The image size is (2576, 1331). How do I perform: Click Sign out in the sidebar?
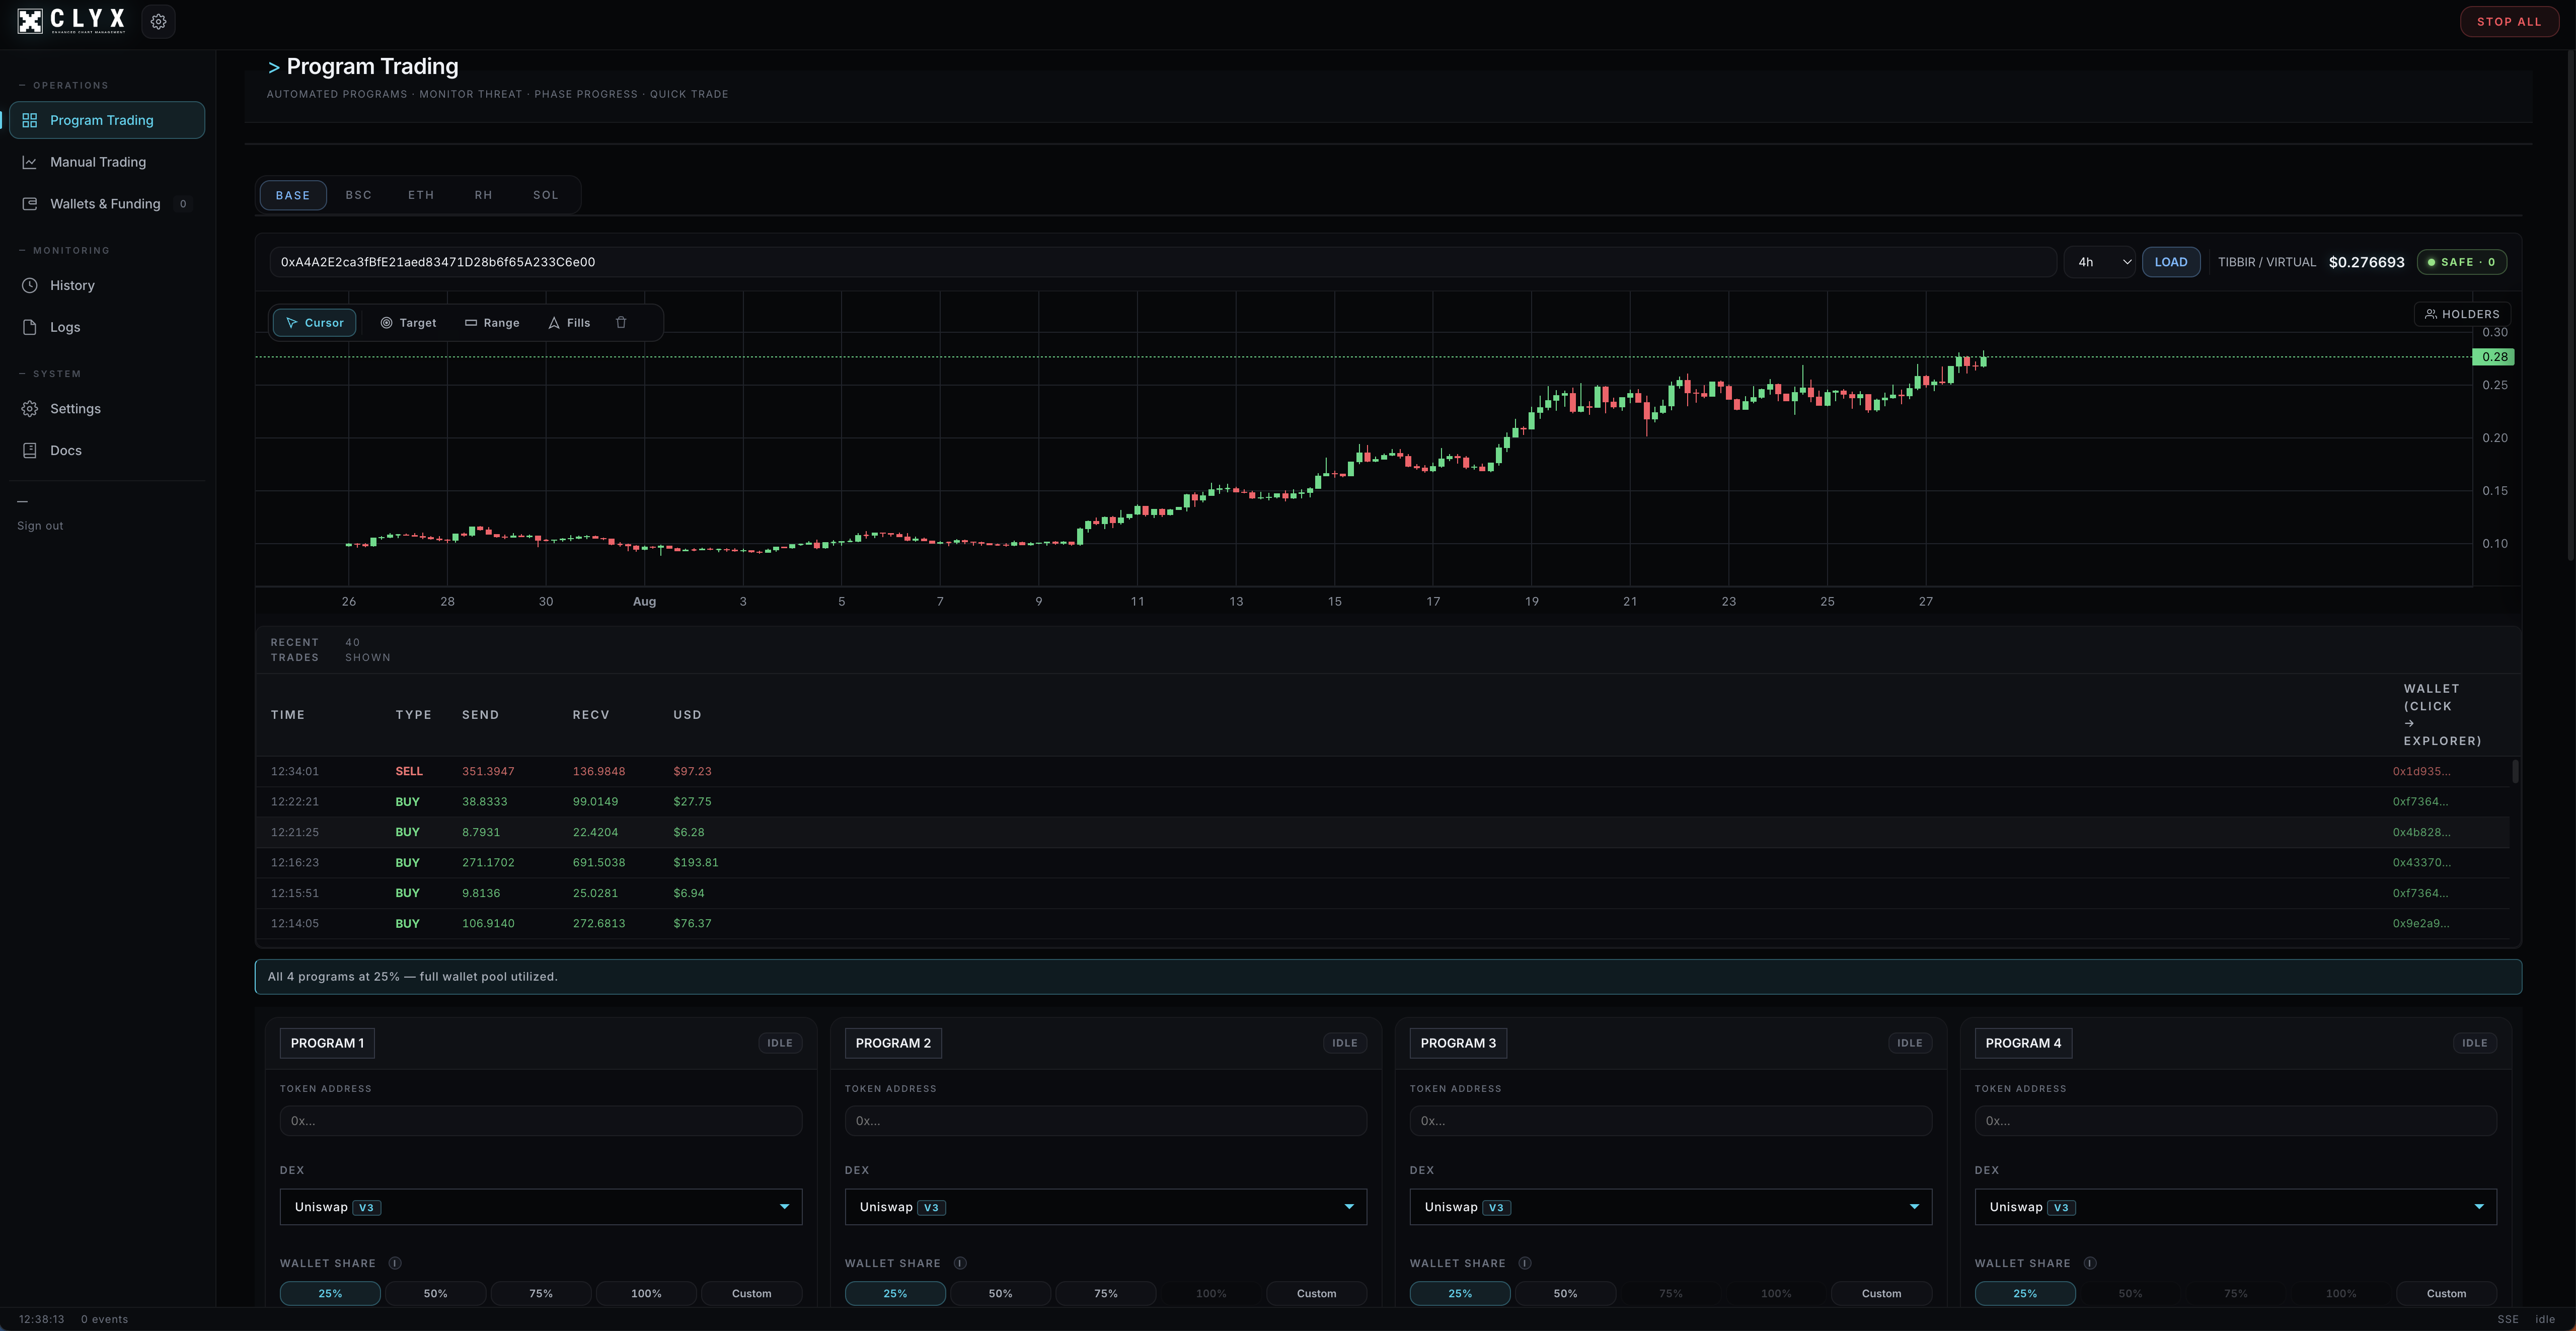(x=40, y=526)
